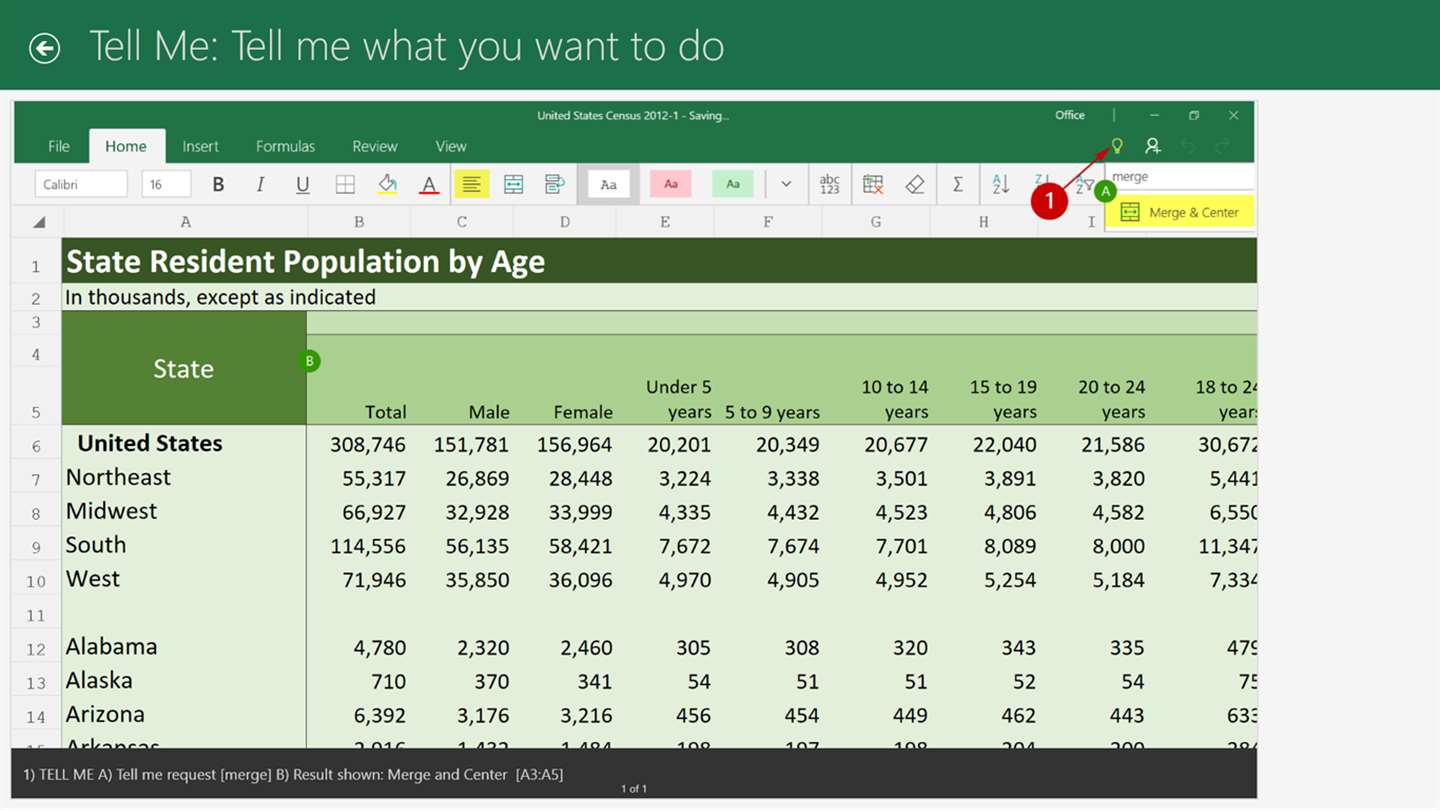Click the Tell Me lightbulb icon
The width and height of the screenshot is (1440, 810).
(1117, 146)
